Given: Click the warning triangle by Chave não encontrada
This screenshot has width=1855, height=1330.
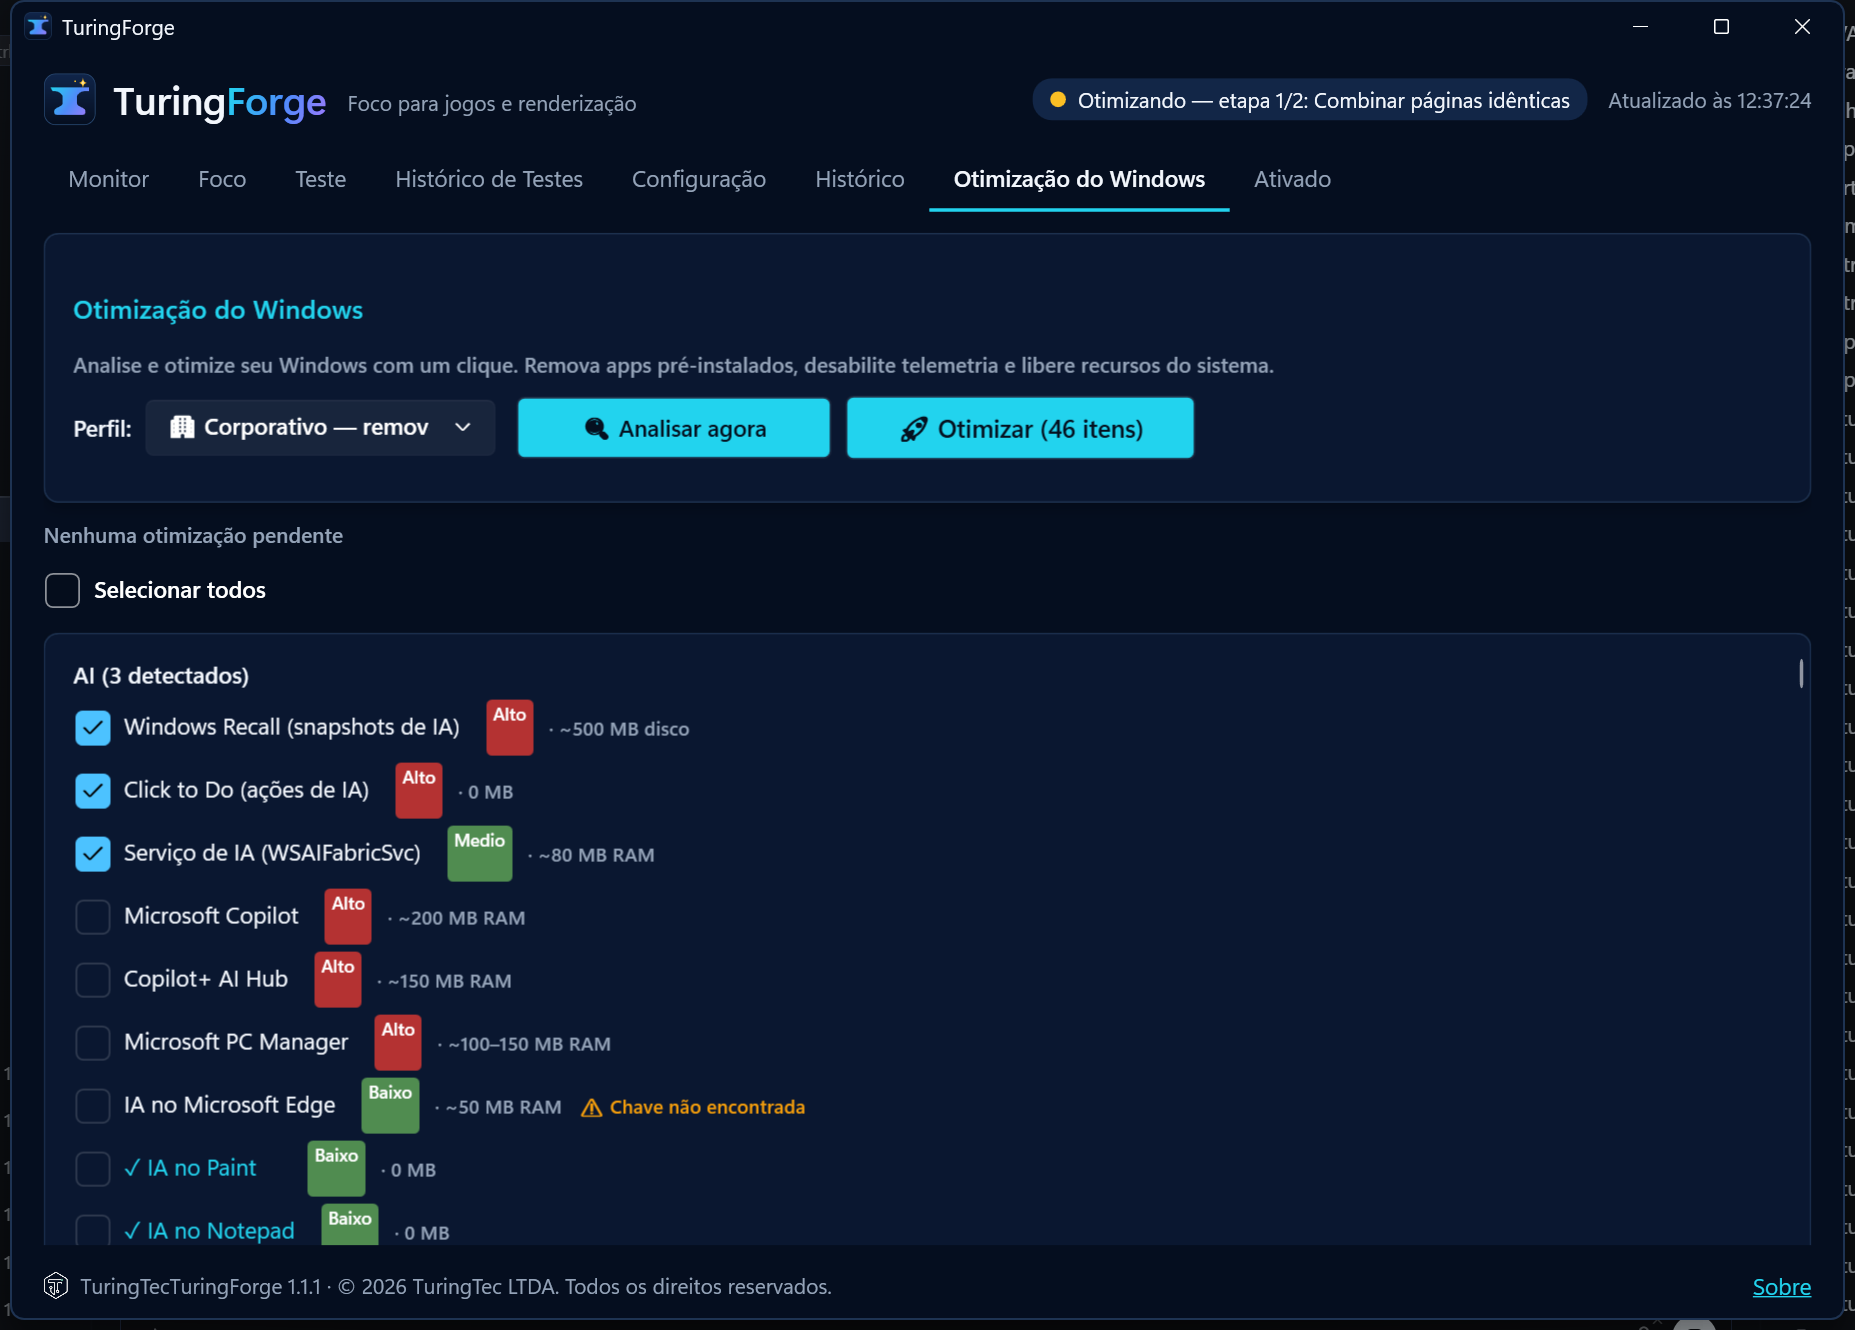Looking at the screenshot, I should 591,1107.
